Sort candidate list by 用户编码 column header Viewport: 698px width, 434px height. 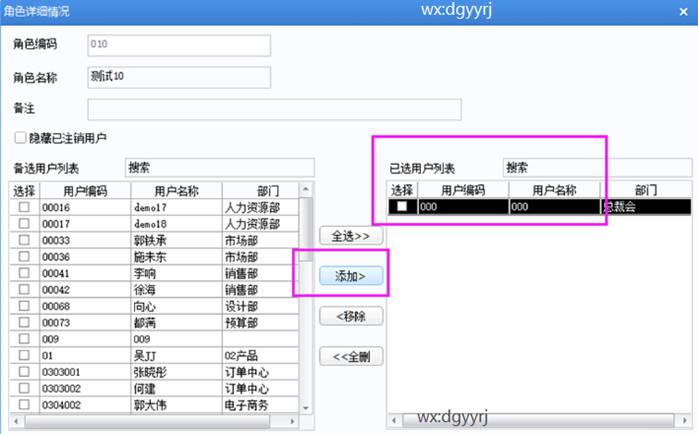(86, 190)
